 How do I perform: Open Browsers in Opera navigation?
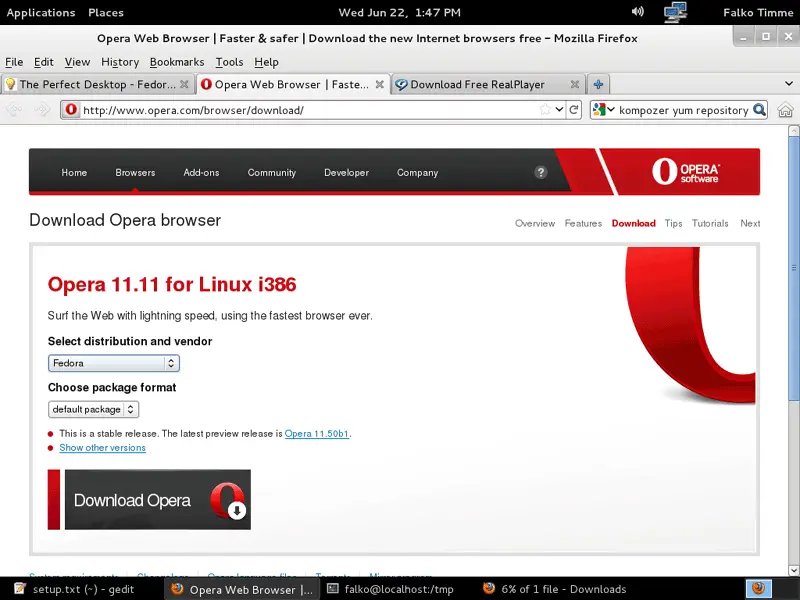click(x=135, y=172)
